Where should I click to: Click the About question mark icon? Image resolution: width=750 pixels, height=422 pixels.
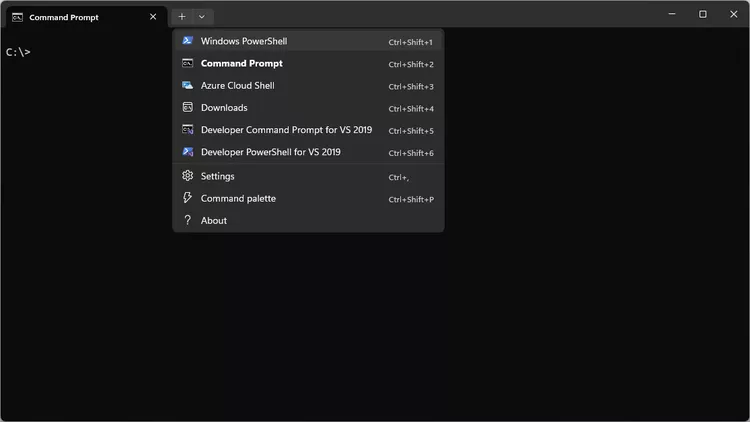[x=188, y=220]
